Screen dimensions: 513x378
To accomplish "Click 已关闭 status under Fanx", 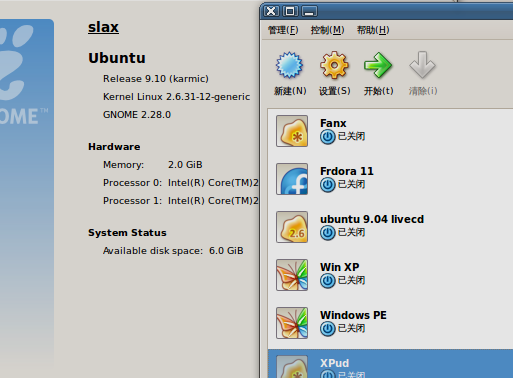I will [351, 136].
